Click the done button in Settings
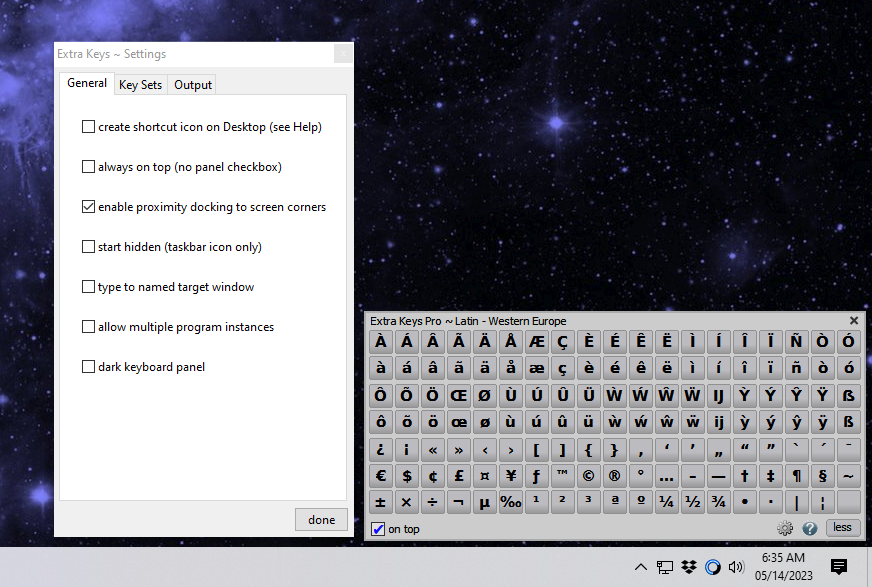The height and width of the screenshot is (587, 872). pos(321,520)
